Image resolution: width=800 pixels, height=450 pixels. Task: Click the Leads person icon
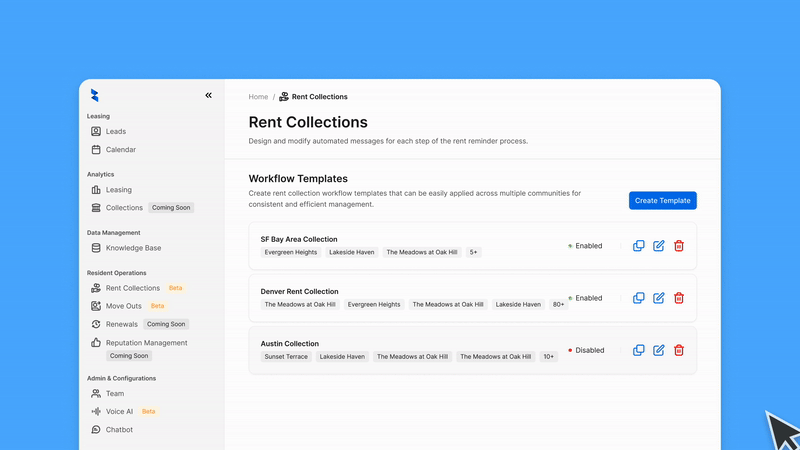(96, 131)
